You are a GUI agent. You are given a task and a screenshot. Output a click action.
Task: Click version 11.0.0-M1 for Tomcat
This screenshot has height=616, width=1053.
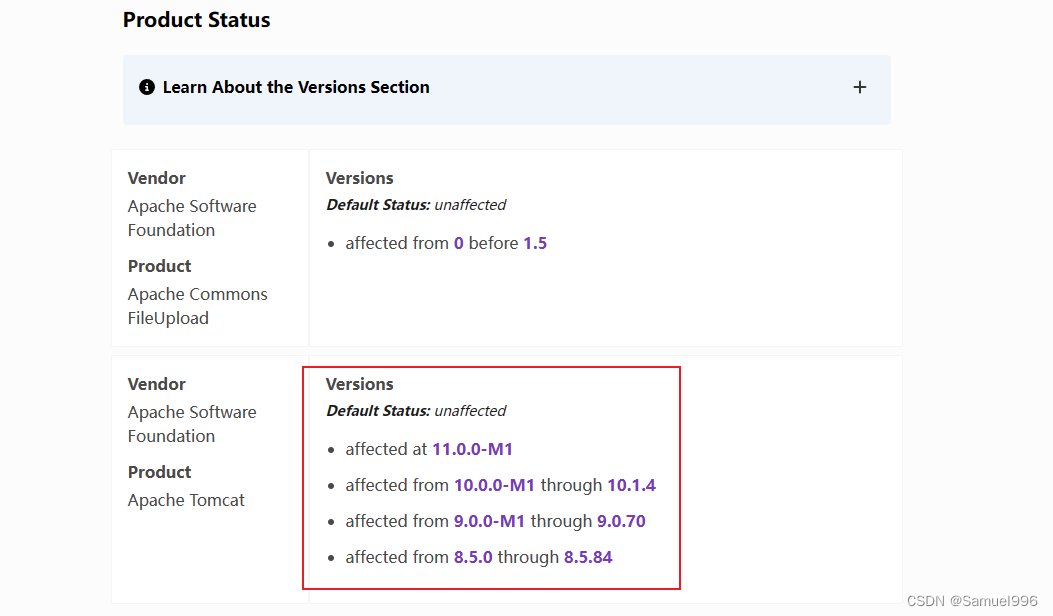tap(473, 449)
